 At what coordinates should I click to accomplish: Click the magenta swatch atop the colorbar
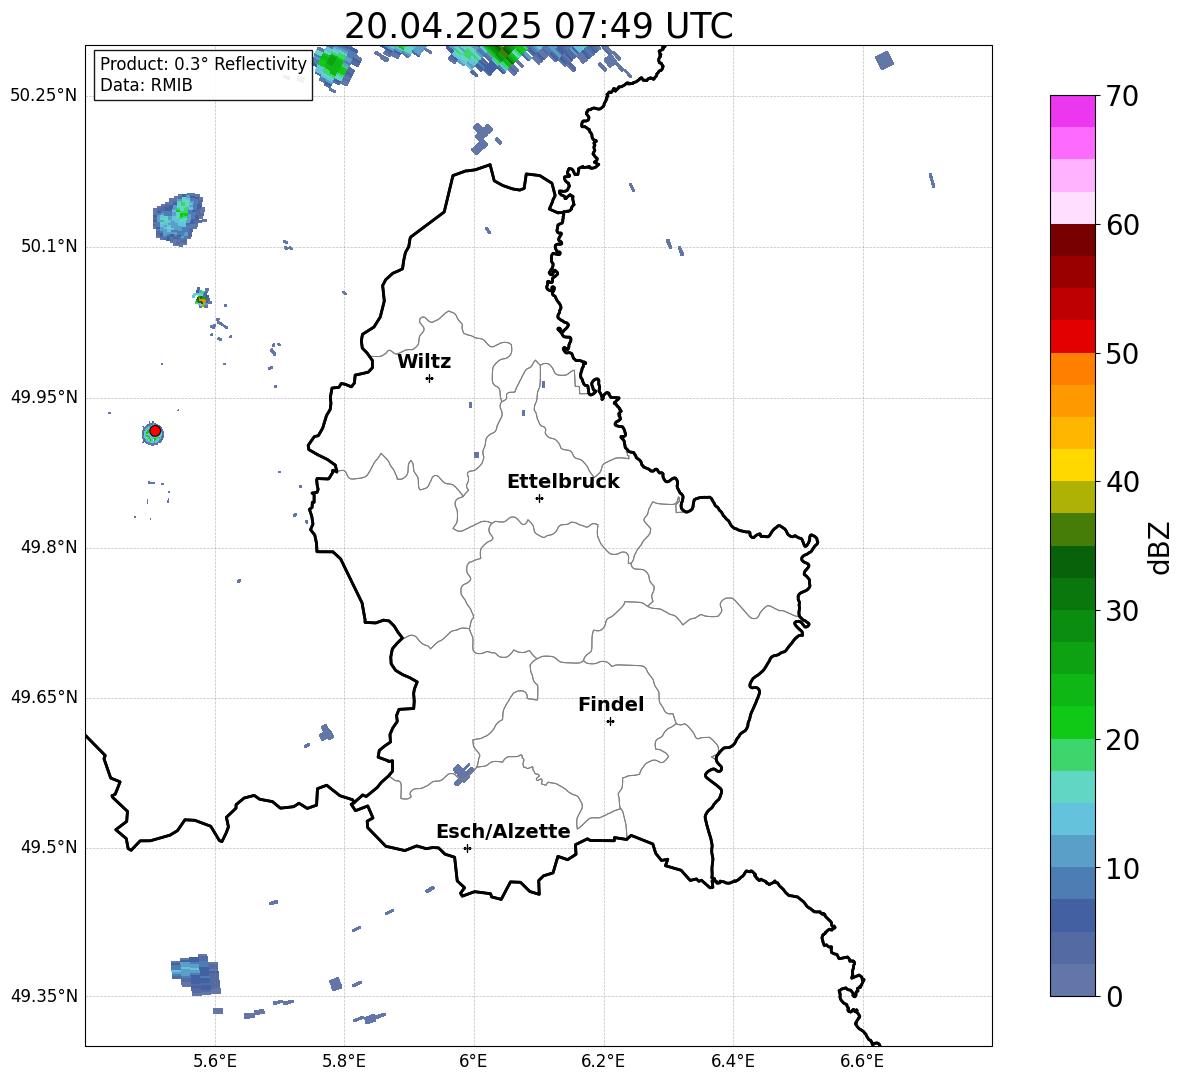click(x=1072, y=111)
